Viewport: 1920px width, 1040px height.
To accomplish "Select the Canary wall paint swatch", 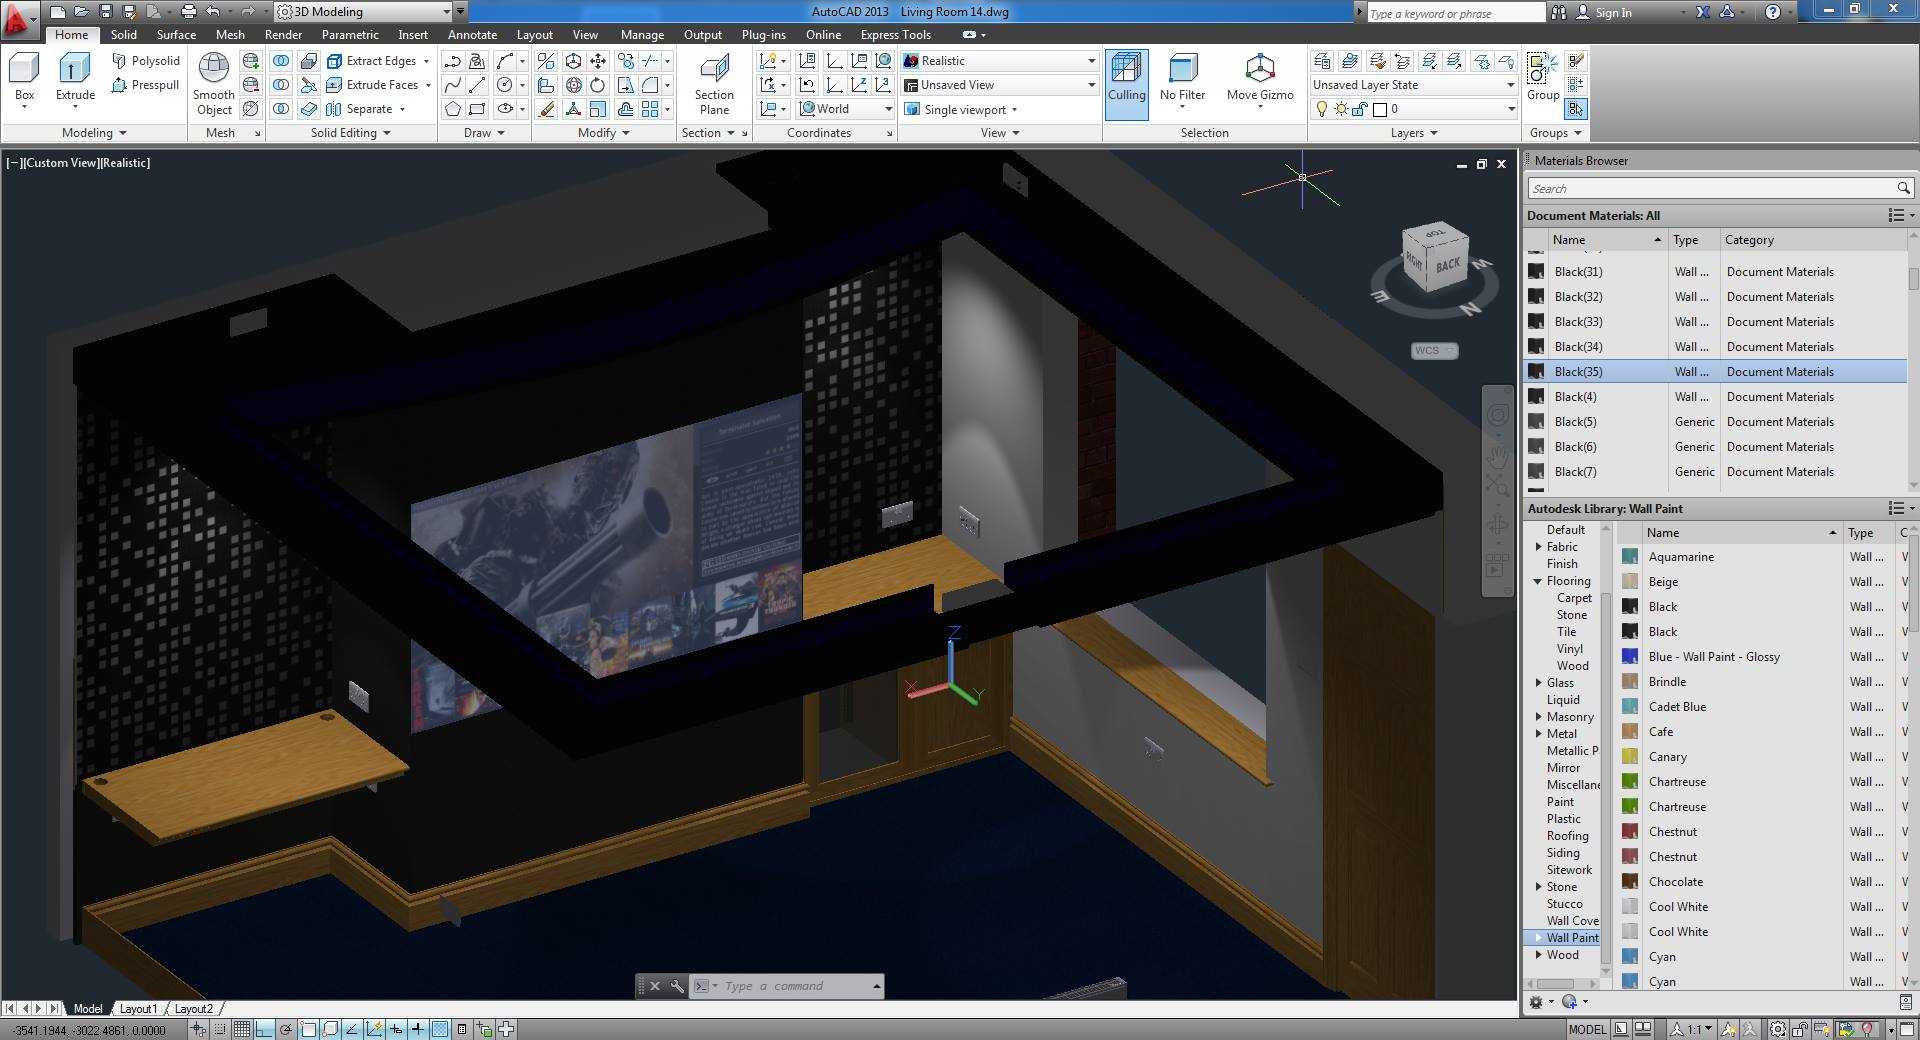I will 1630,757.
